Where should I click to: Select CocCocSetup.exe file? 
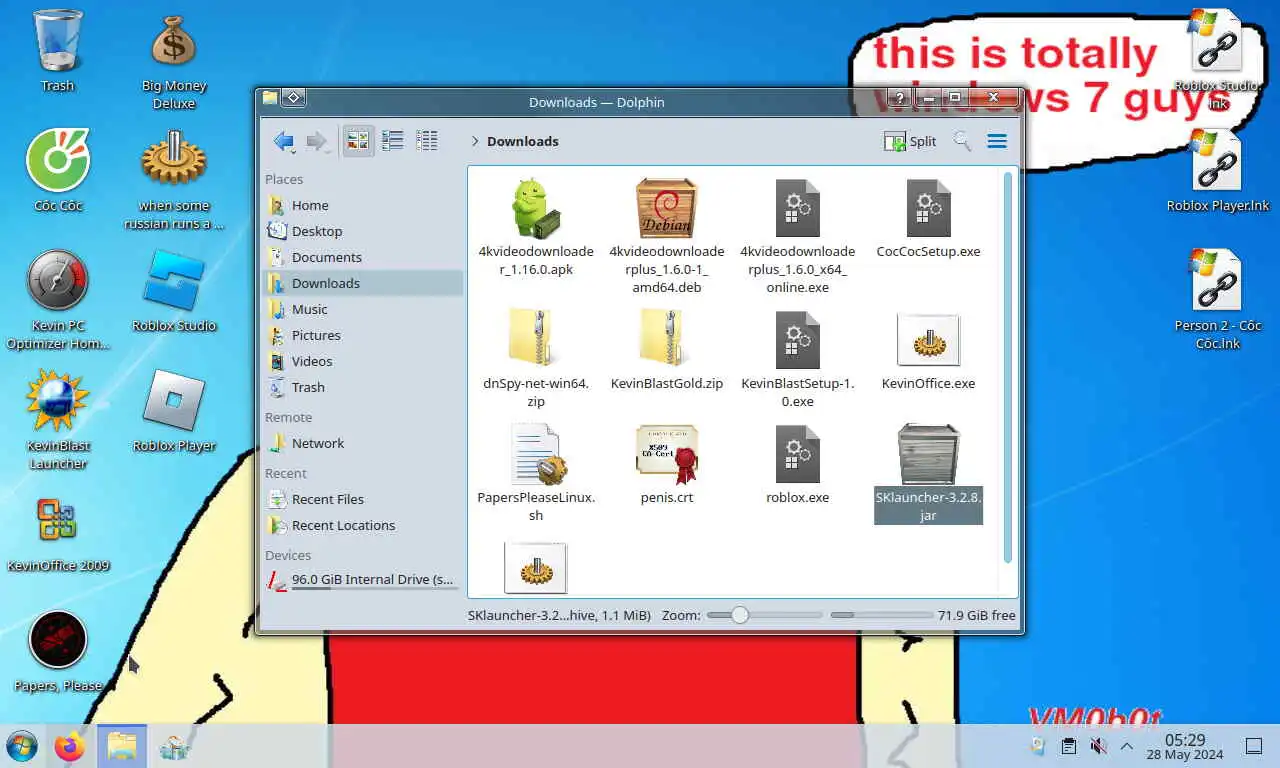(928, 219)
